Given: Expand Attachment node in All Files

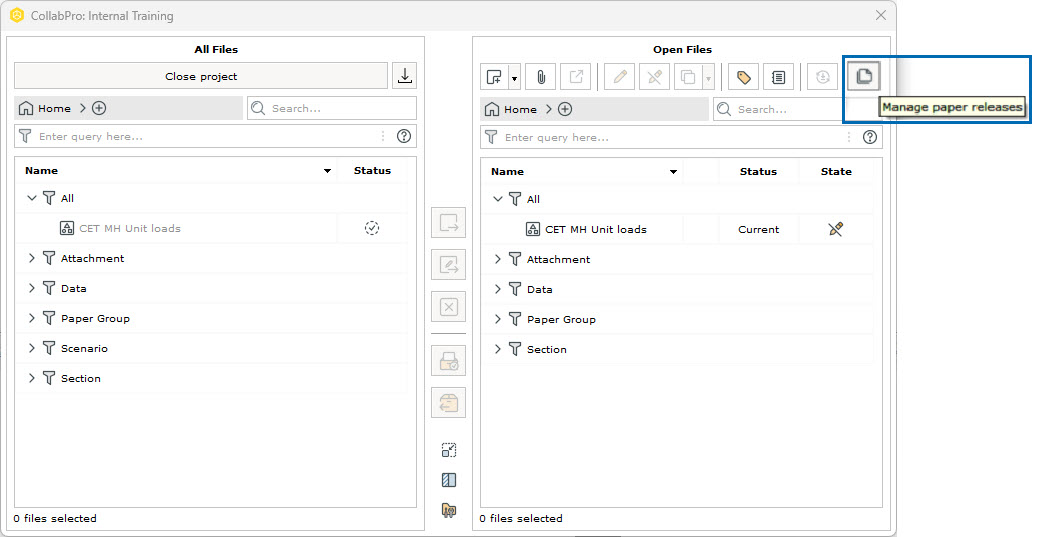Looking at the screenshot, I should 32,259.
